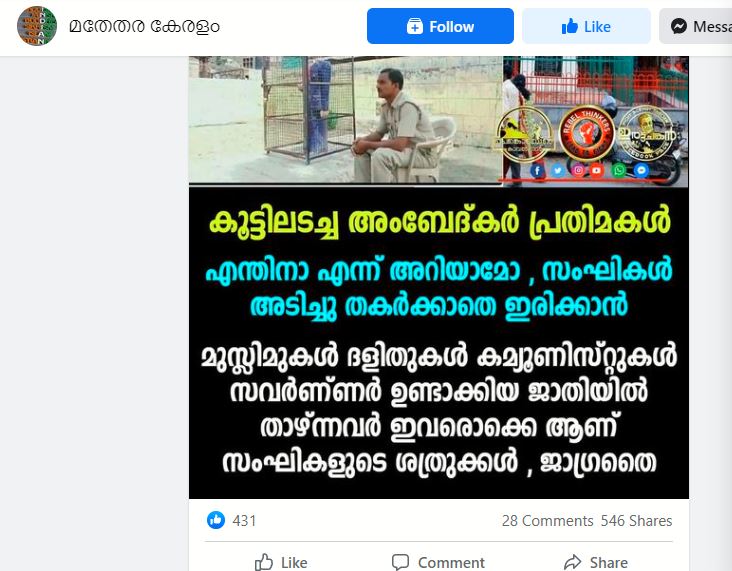Click the Instagram icon in the post image
This screenshot has width=732, height=571.
click(578, 170)
